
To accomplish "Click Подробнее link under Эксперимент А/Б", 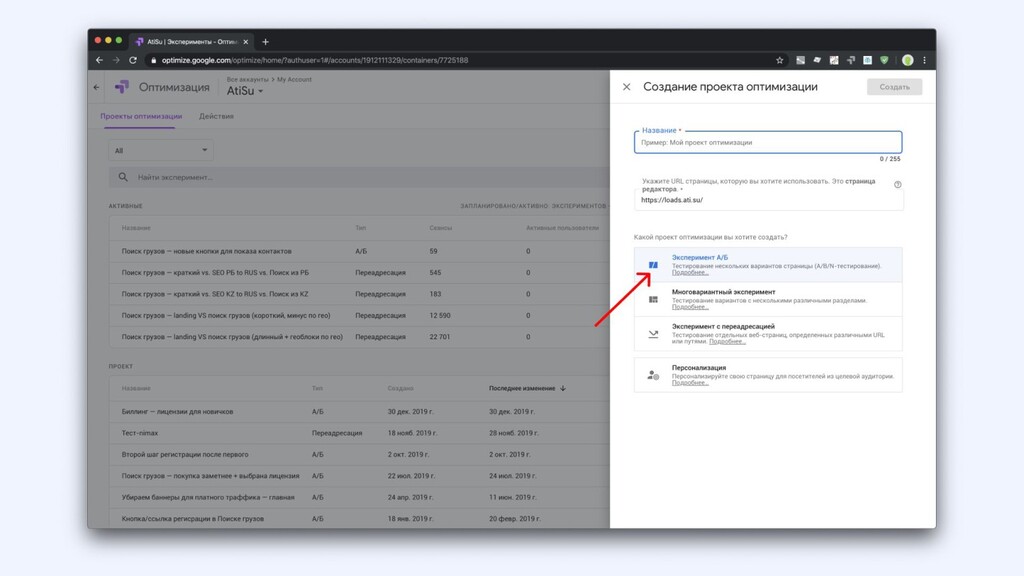I will tap(690, 272).
